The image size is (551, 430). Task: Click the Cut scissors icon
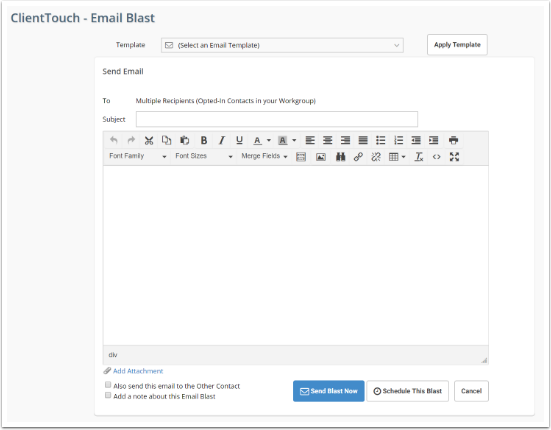pyautogui.click(x=149, y=141)
